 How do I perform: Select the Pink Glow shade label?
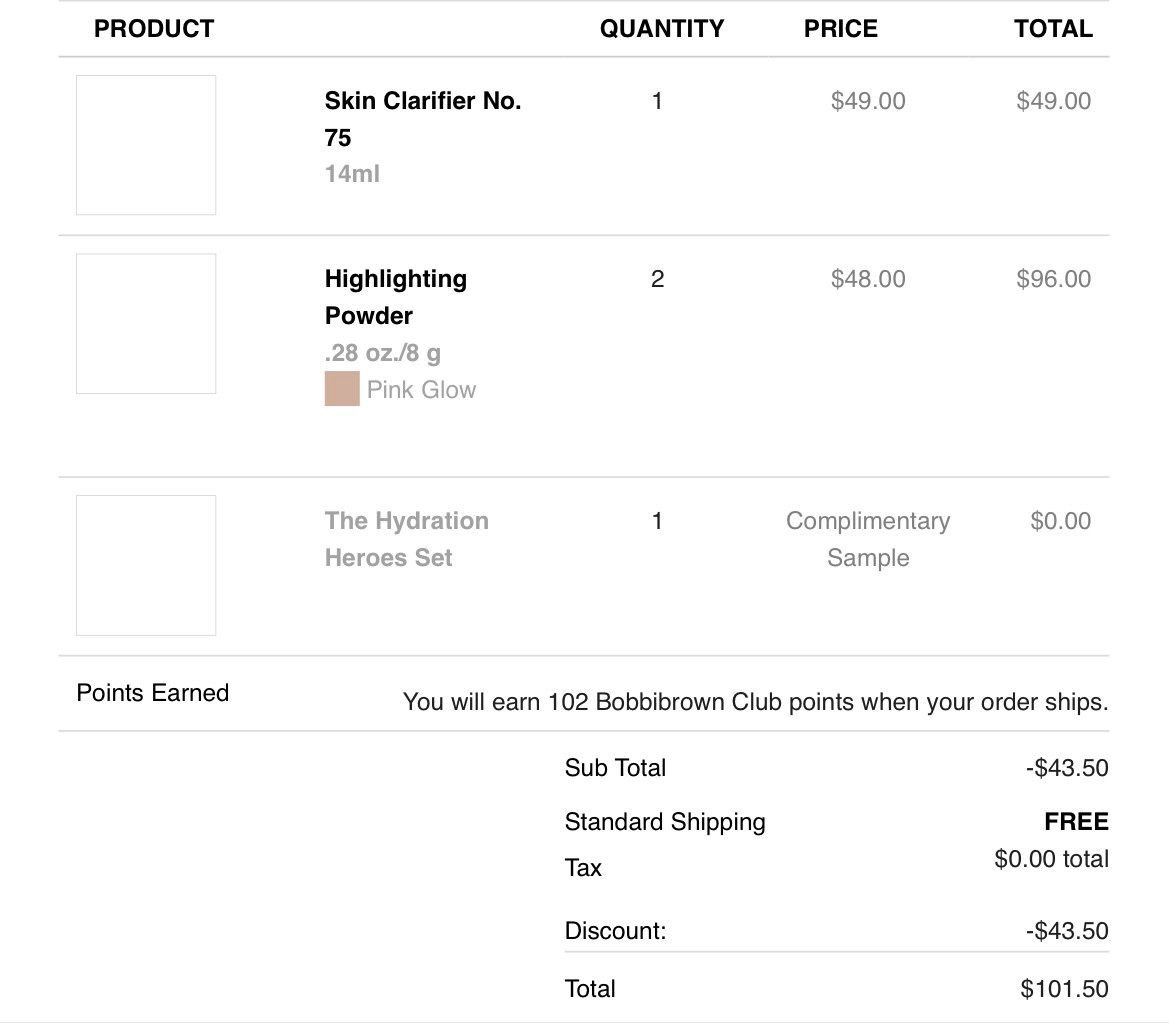pyautogui.click(x=421, y=390)
